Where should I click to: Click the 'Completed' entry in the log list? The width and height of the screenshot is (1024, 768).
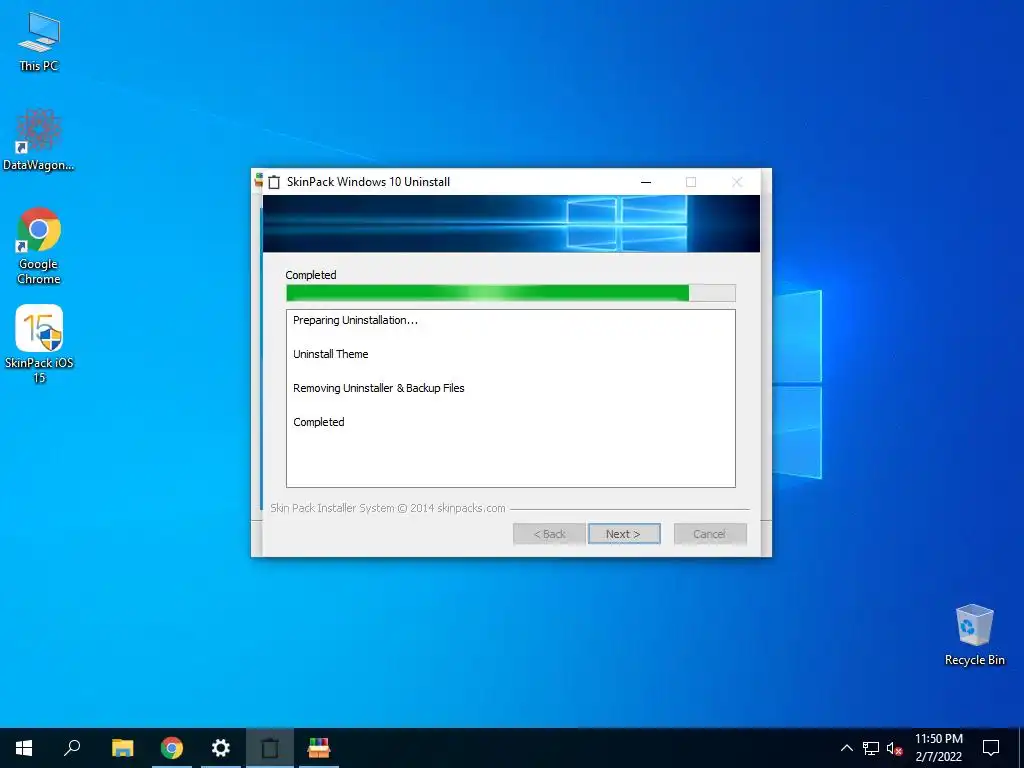(x=319, y=422)
